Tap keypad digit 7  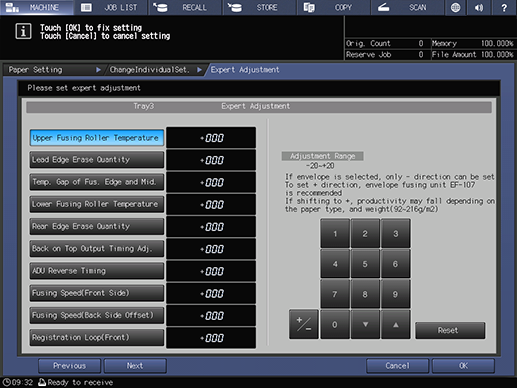[335, 294]
